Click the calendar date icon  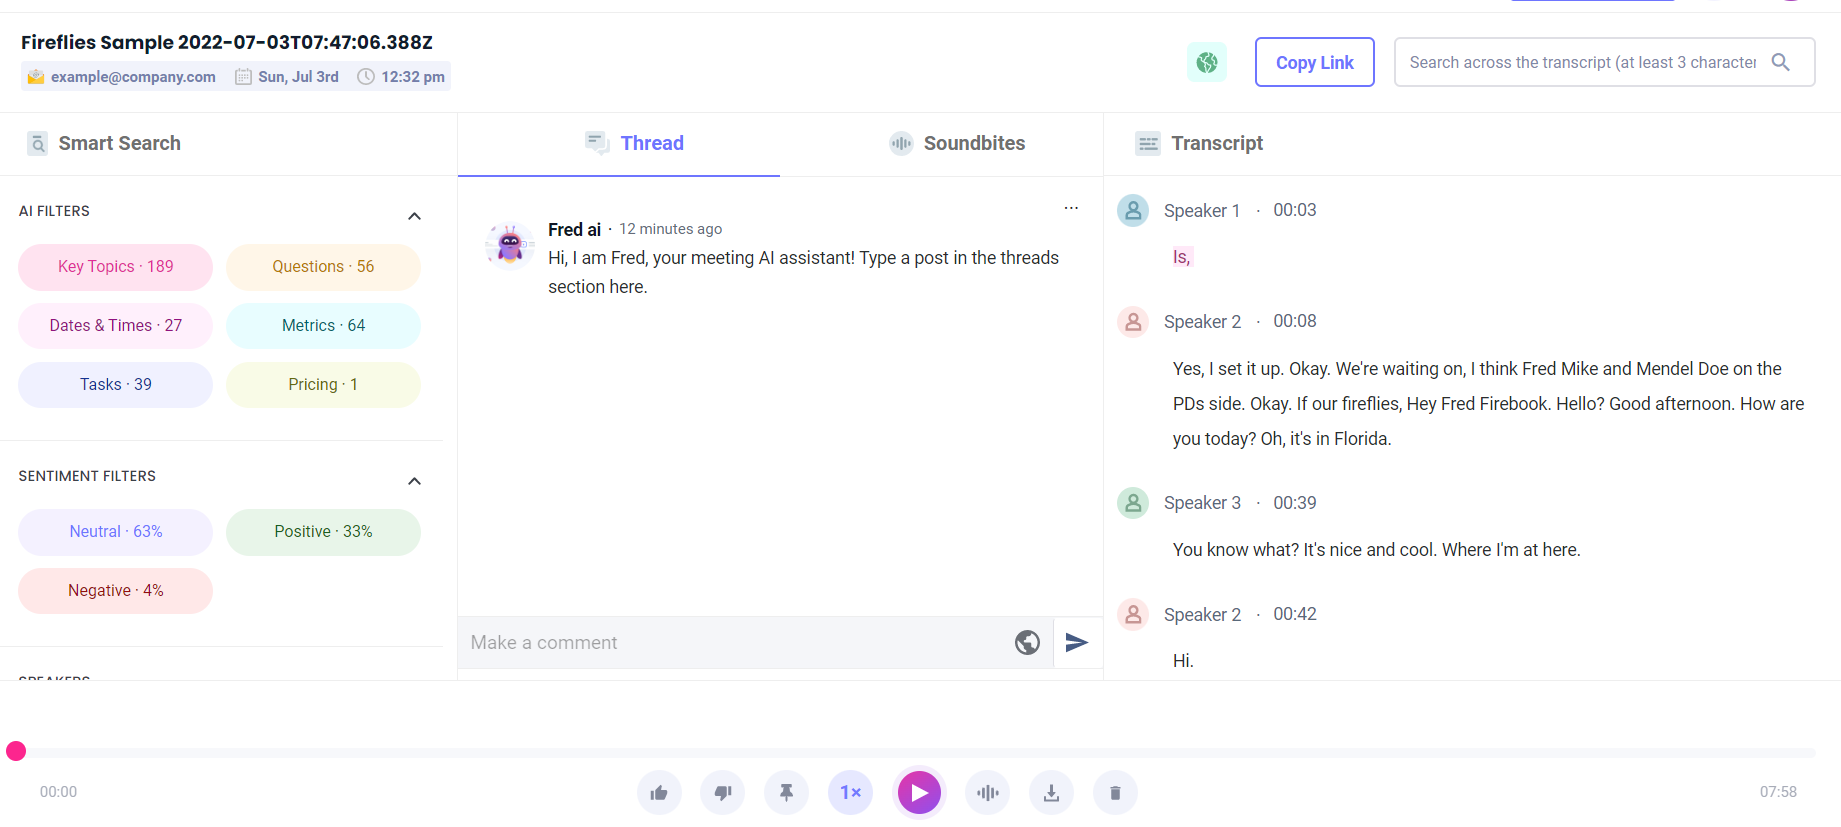[243, 77]
